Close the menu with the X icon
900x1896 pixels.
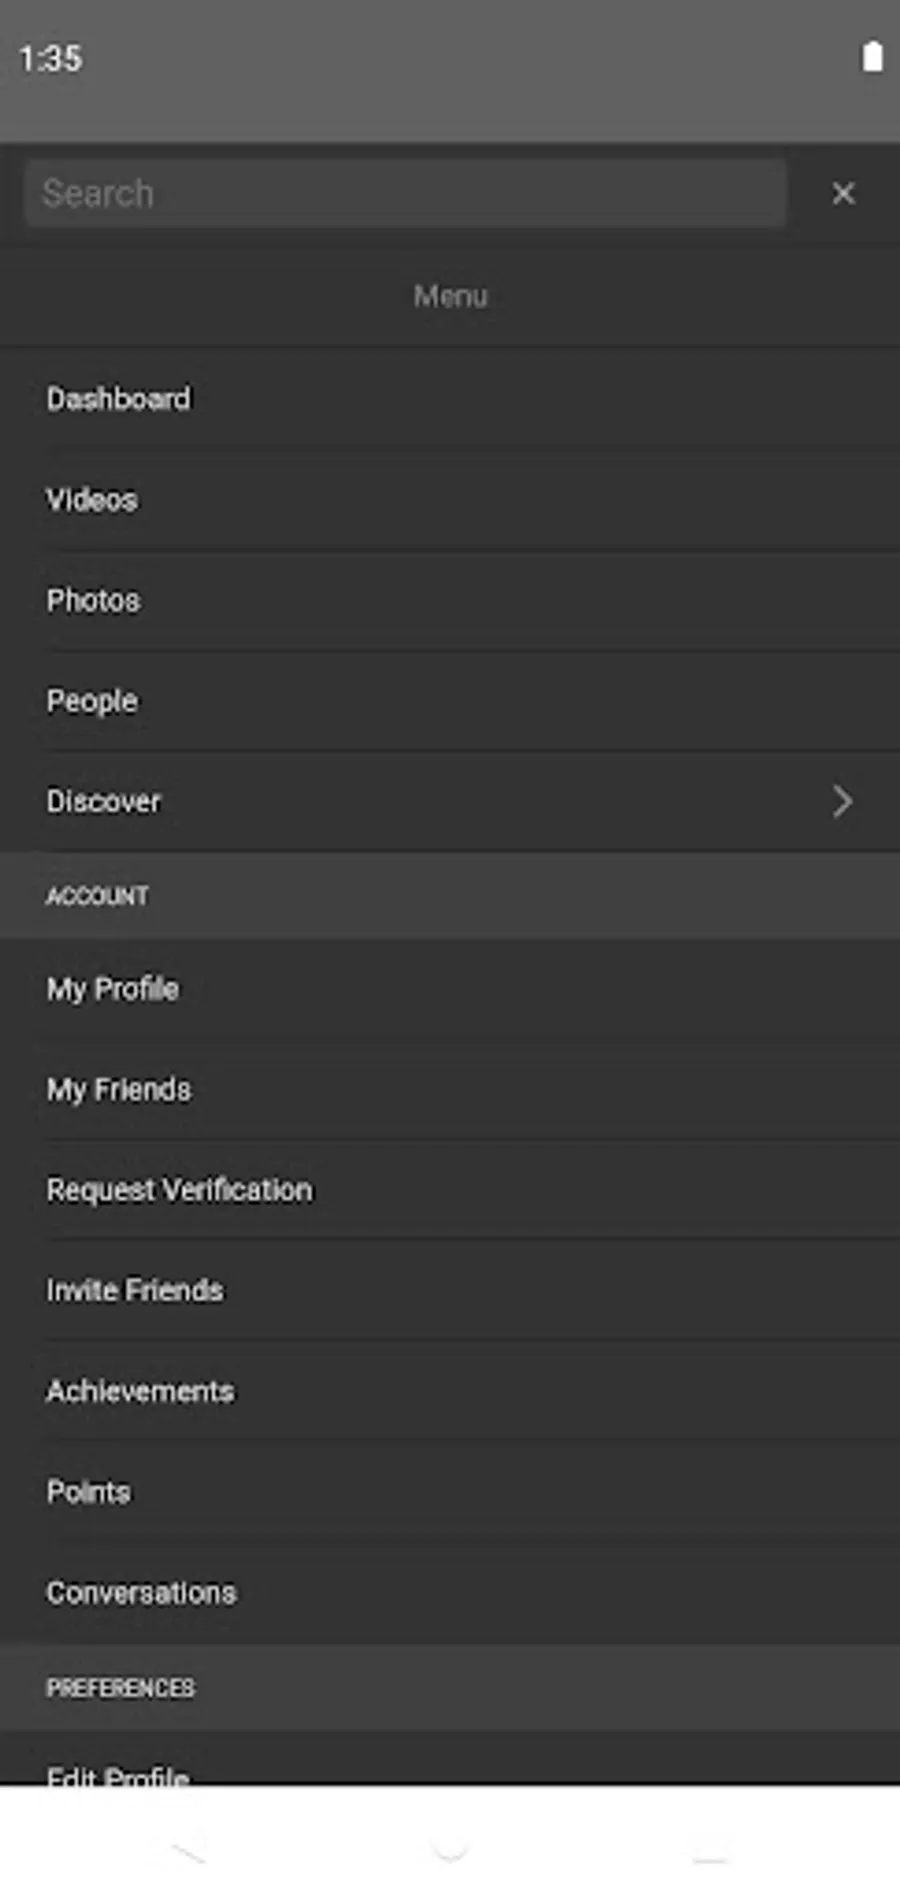coord(843,193)
